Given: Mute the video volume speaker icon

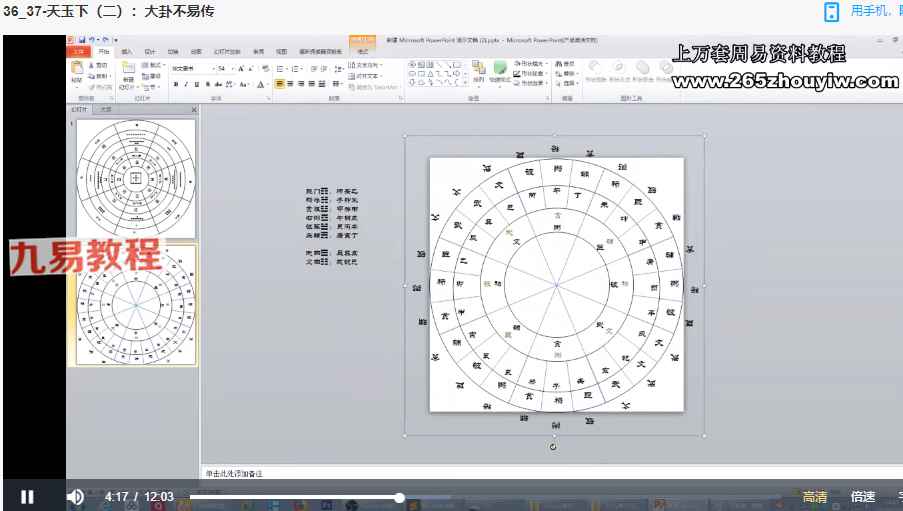Looking at the screenshot, I should coord(75,496).
